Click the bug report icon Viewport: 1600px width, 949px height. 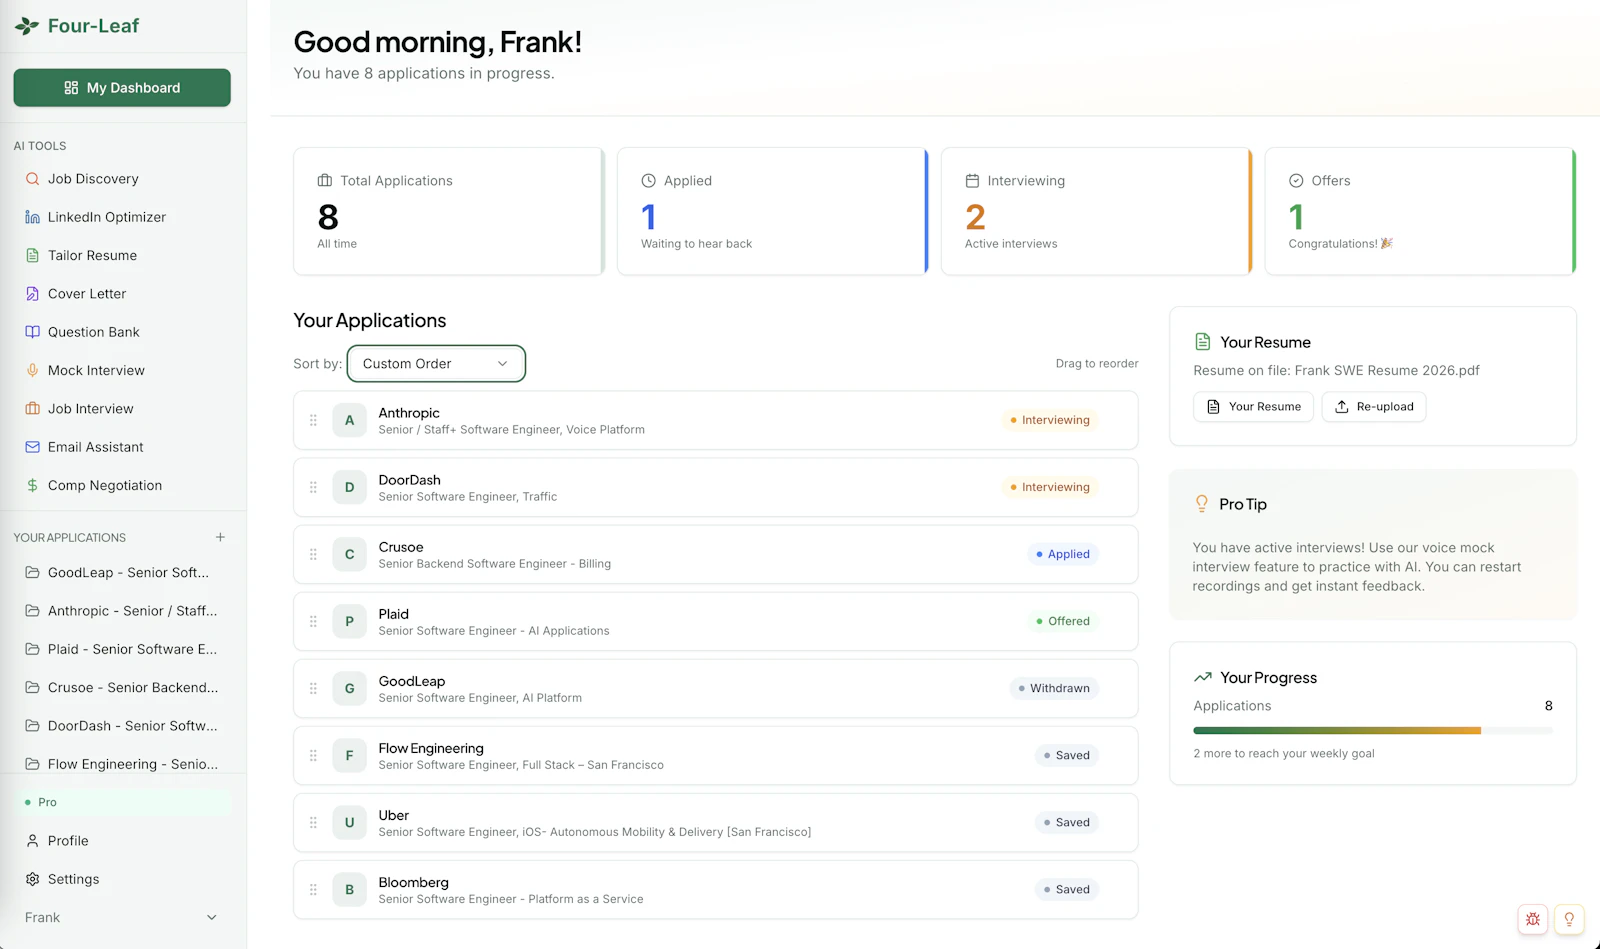(x=1532, y=919)
